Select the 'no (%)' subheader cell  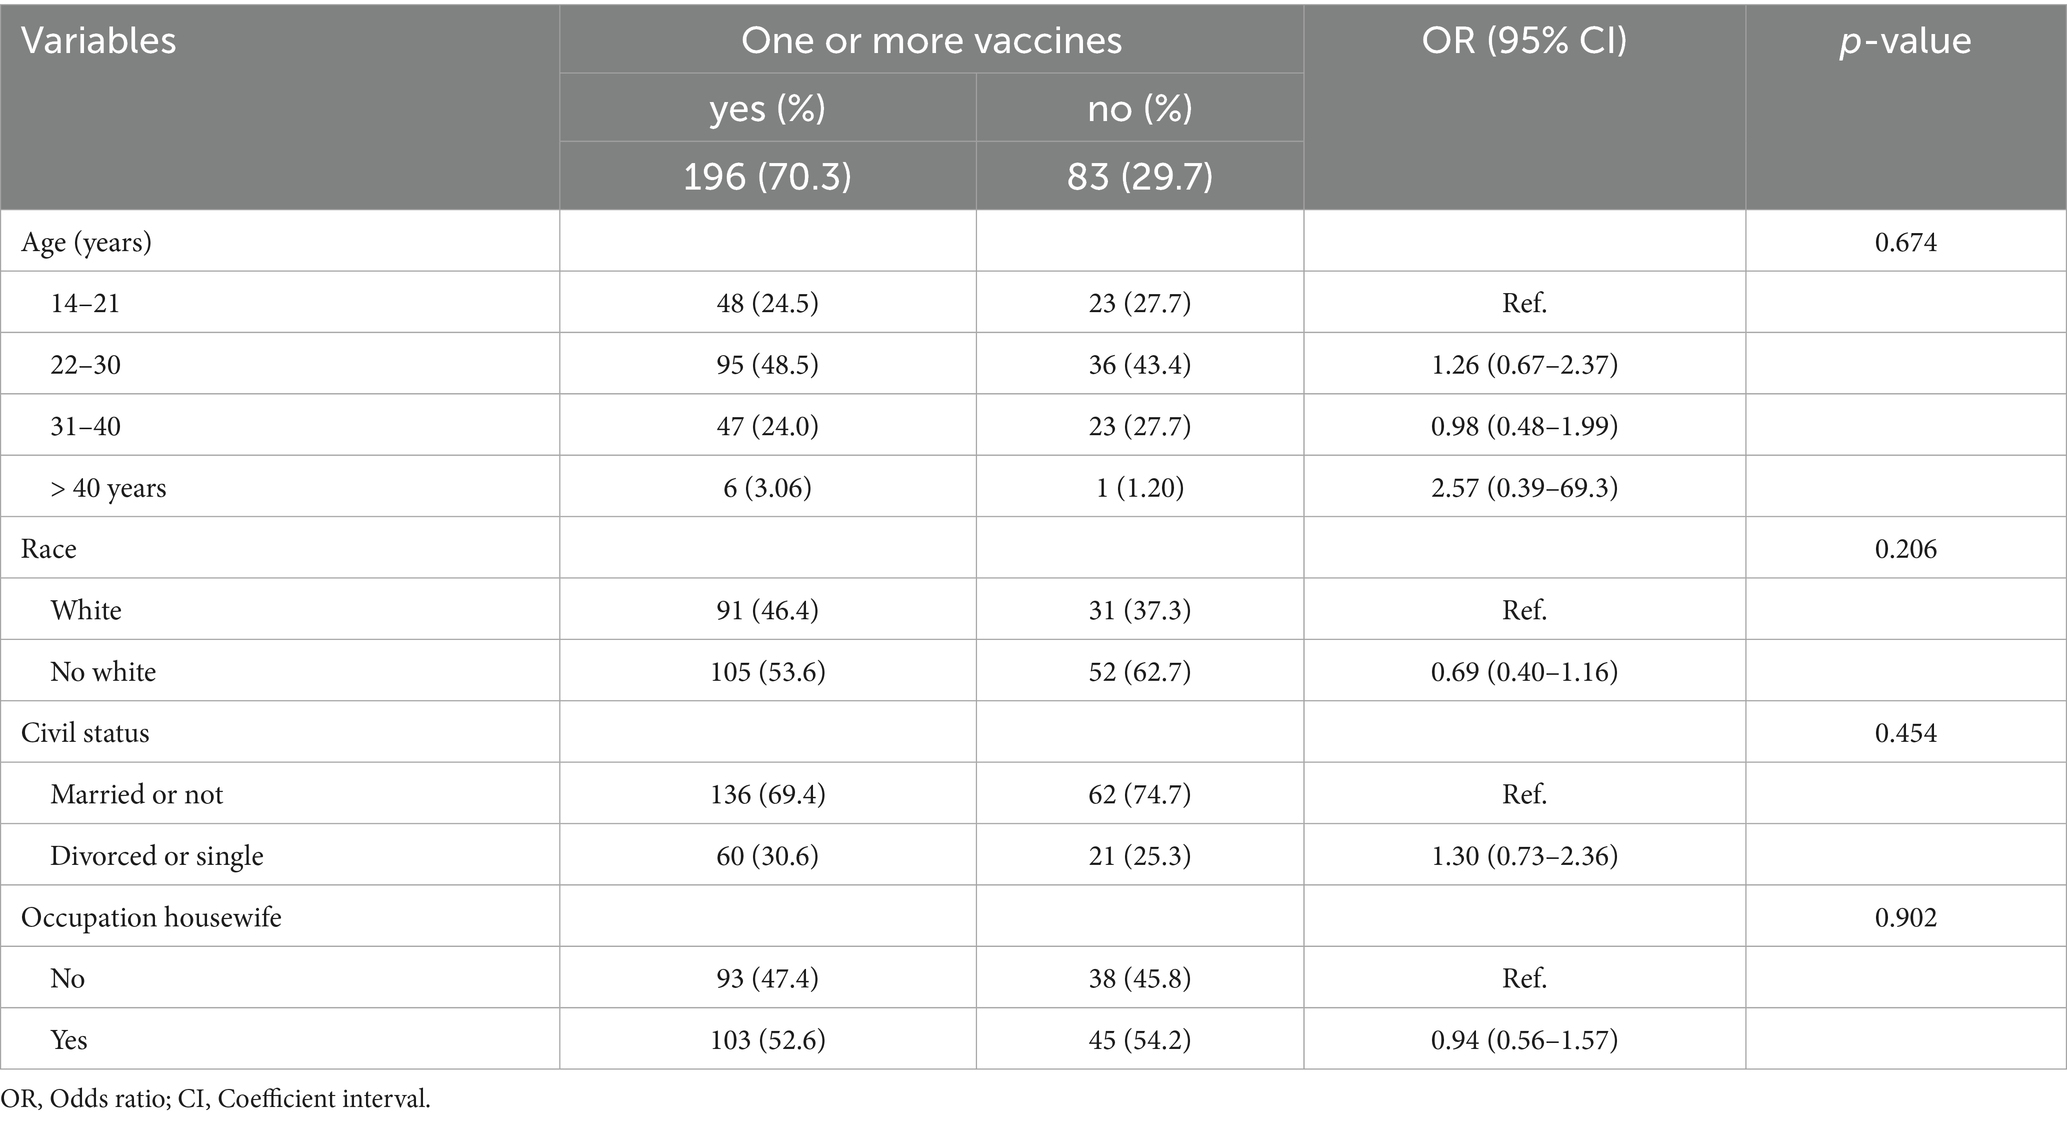coord(1139,108)
